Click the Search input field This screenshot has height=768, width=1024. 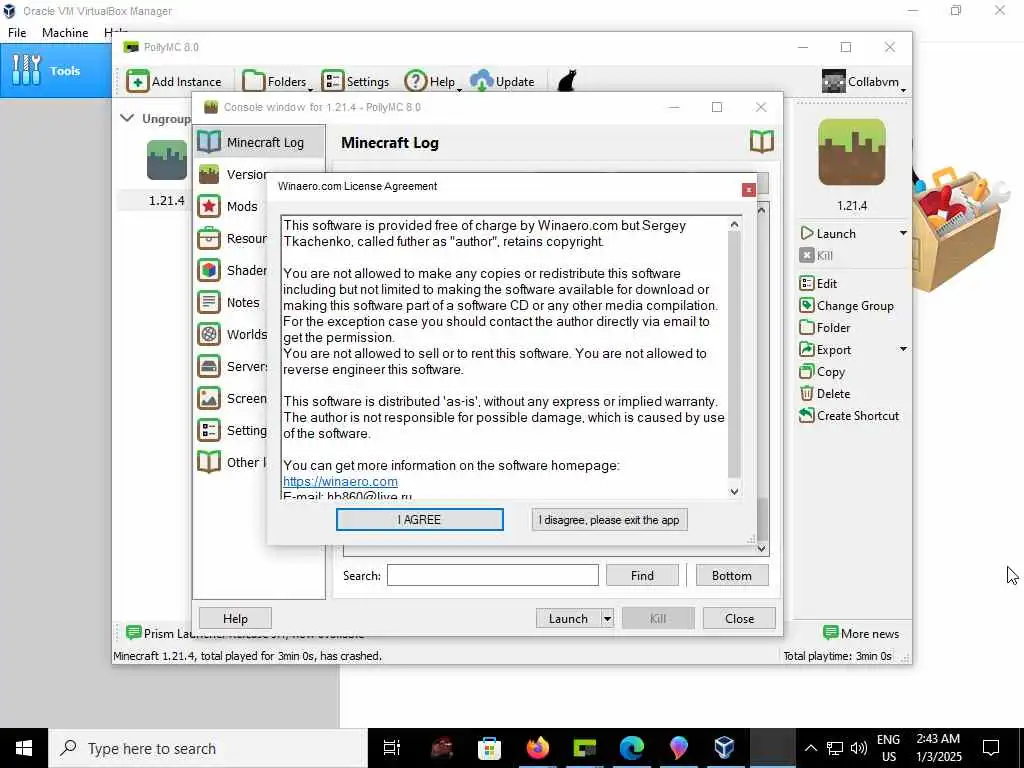point(492,575)
